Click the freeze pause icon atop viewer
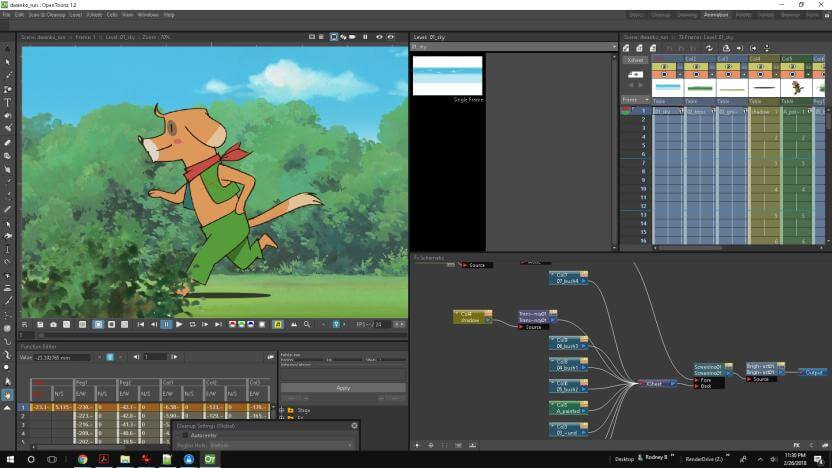 365,37
